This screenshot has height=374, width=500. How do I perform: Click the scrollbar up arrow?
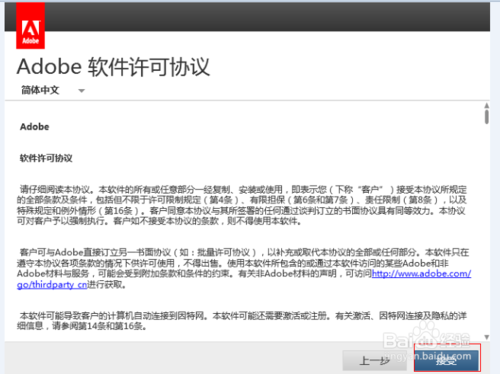tap(487, 105)
